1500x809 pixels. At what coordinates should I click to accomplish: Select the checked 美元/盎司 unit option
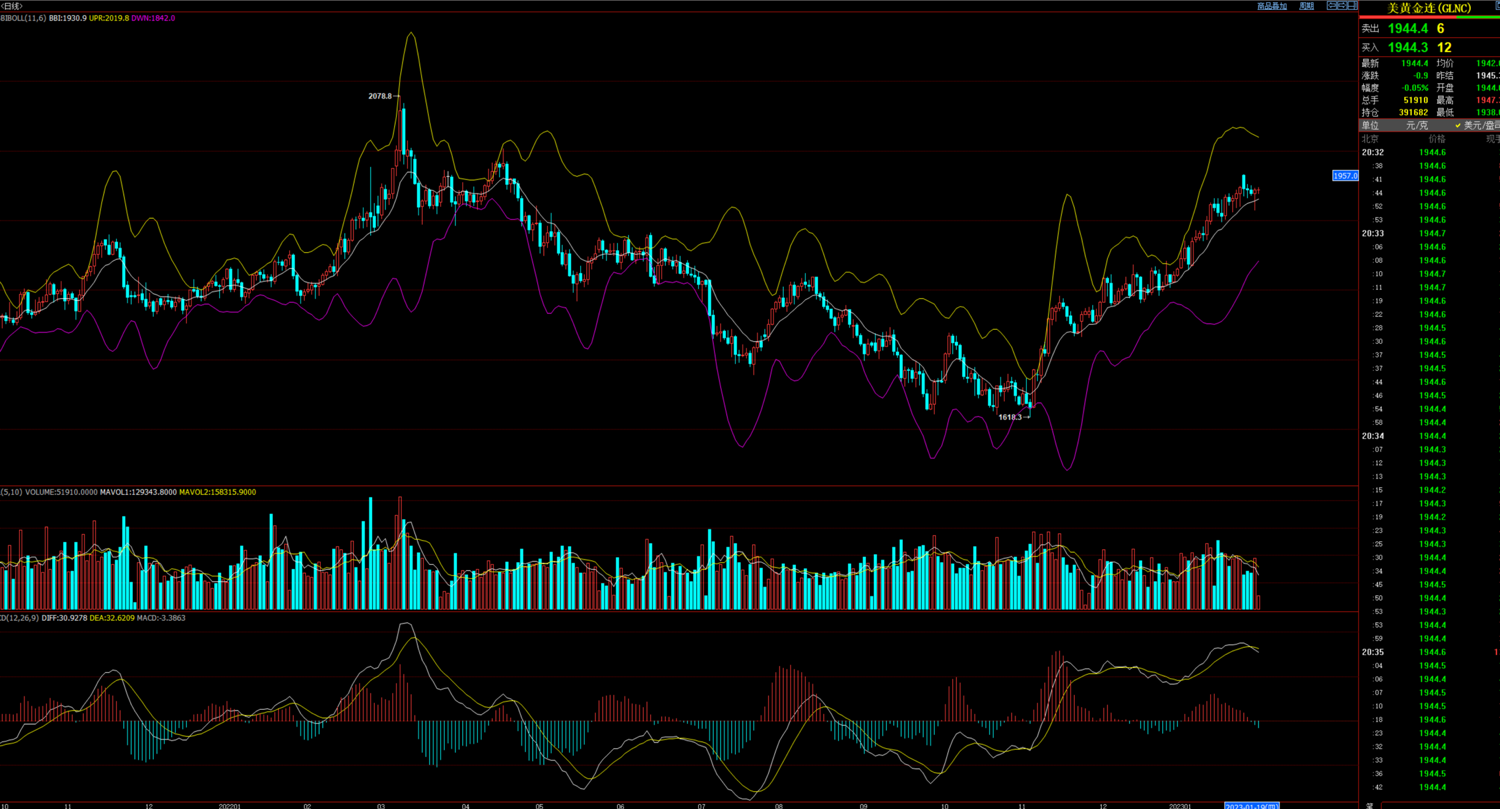click(x=1480, y=126)
